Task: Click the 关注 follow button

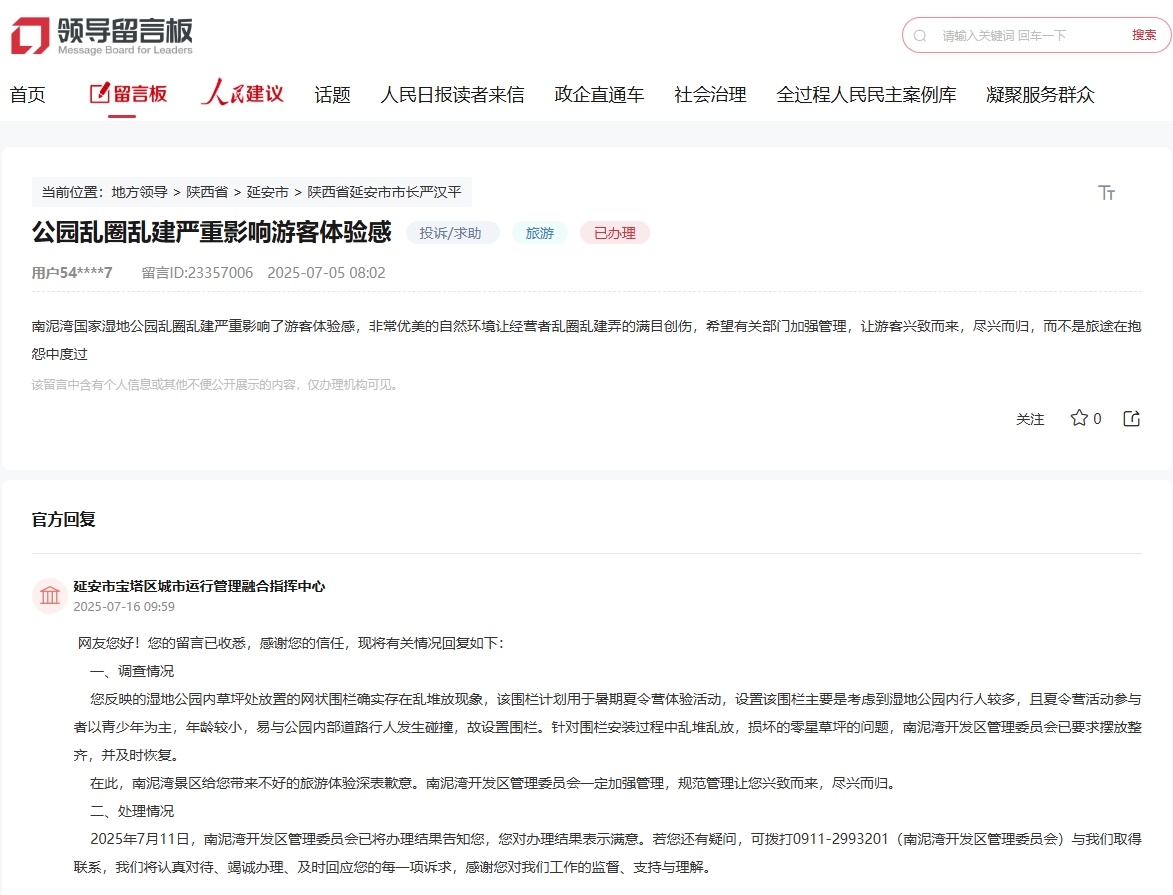Action: click(x=1030, y=419)
